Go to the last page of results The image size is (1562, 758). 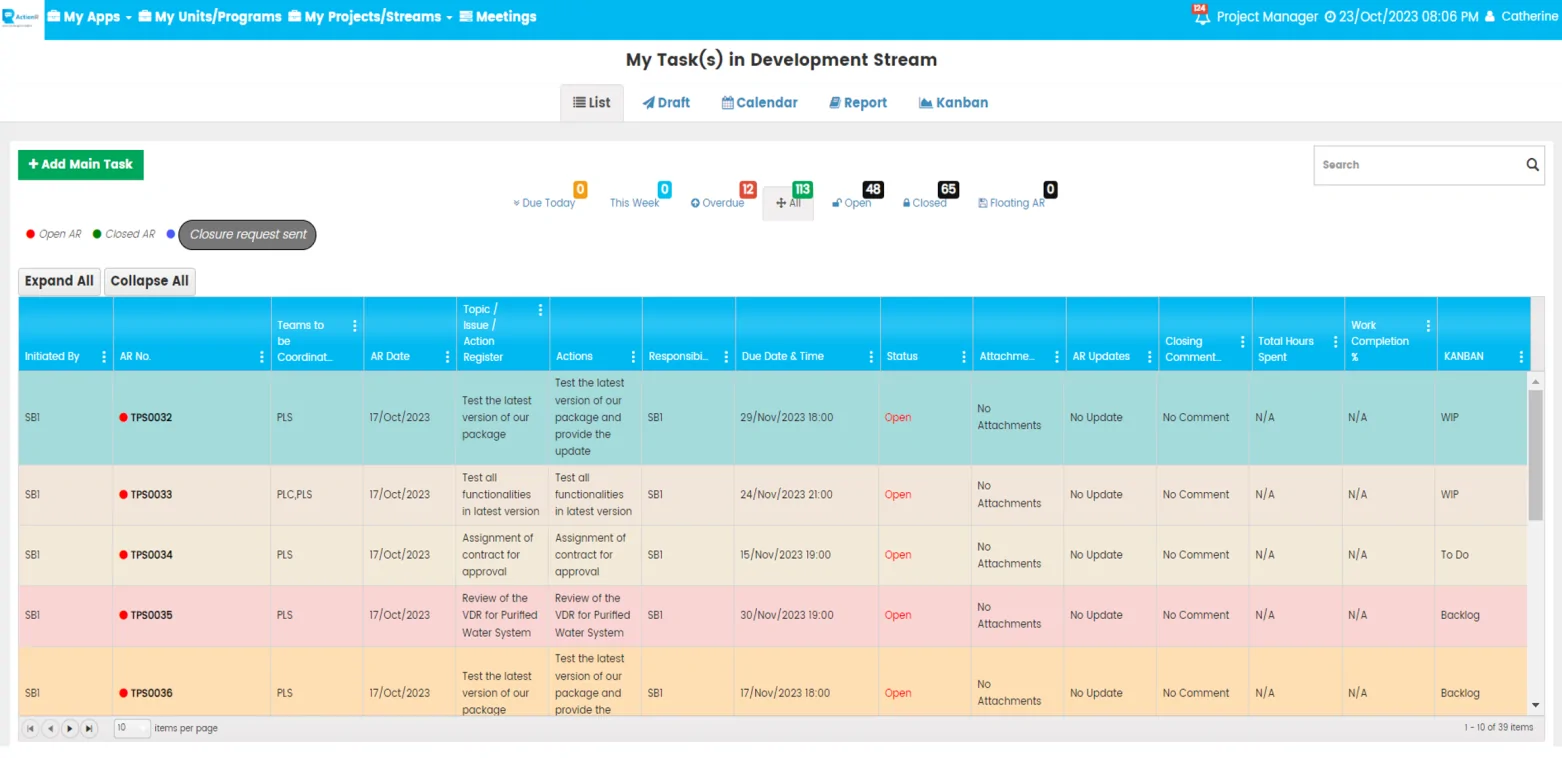[x=89, y=728]
